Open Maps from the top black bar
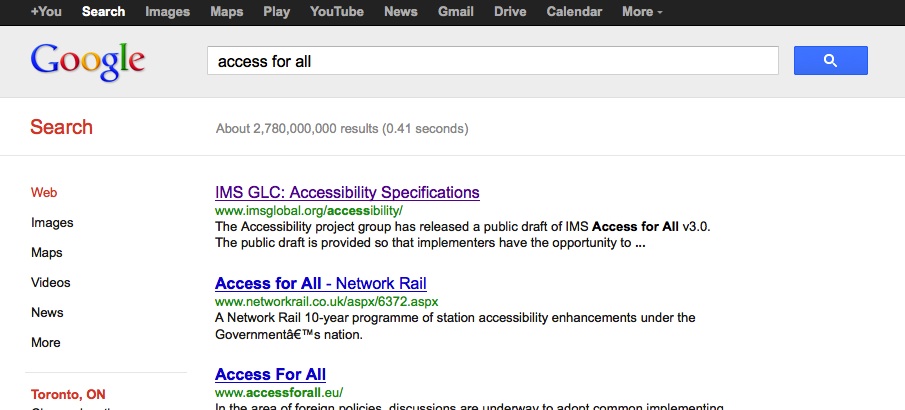905x410 pixels. tap(227, 12)
